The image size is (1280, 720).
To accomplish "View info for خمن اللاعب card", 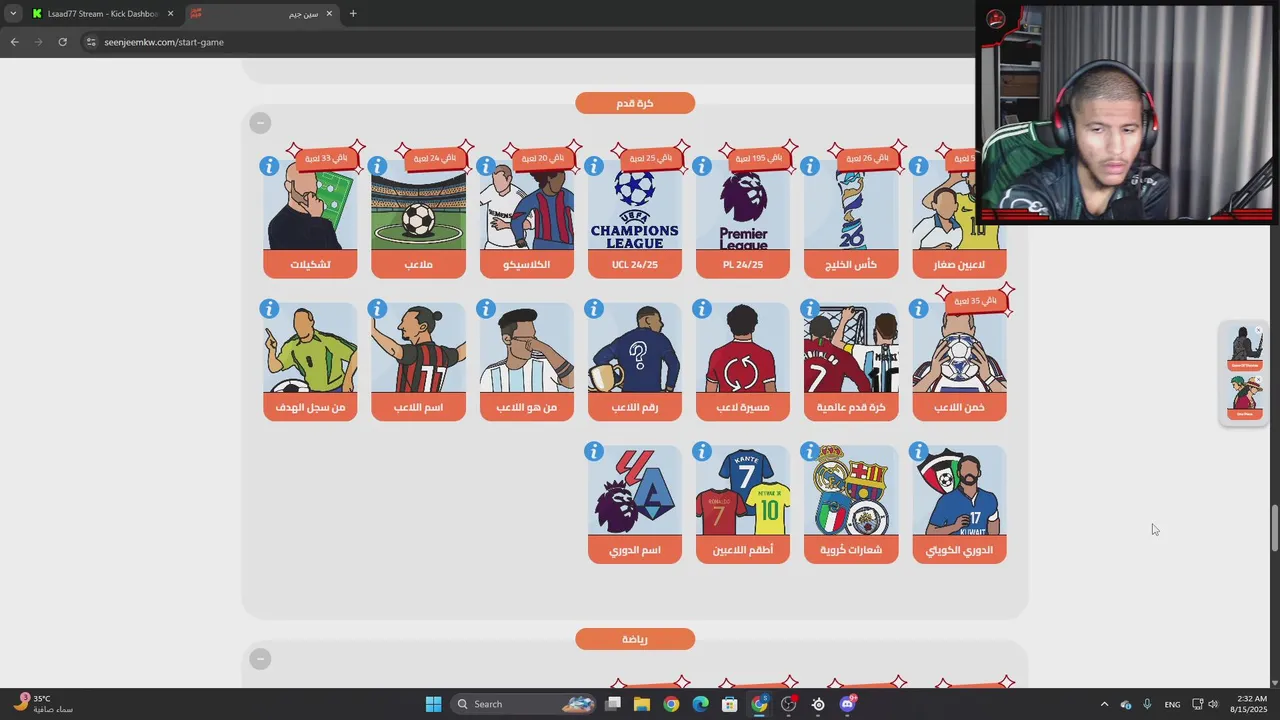I will (918, 309).
